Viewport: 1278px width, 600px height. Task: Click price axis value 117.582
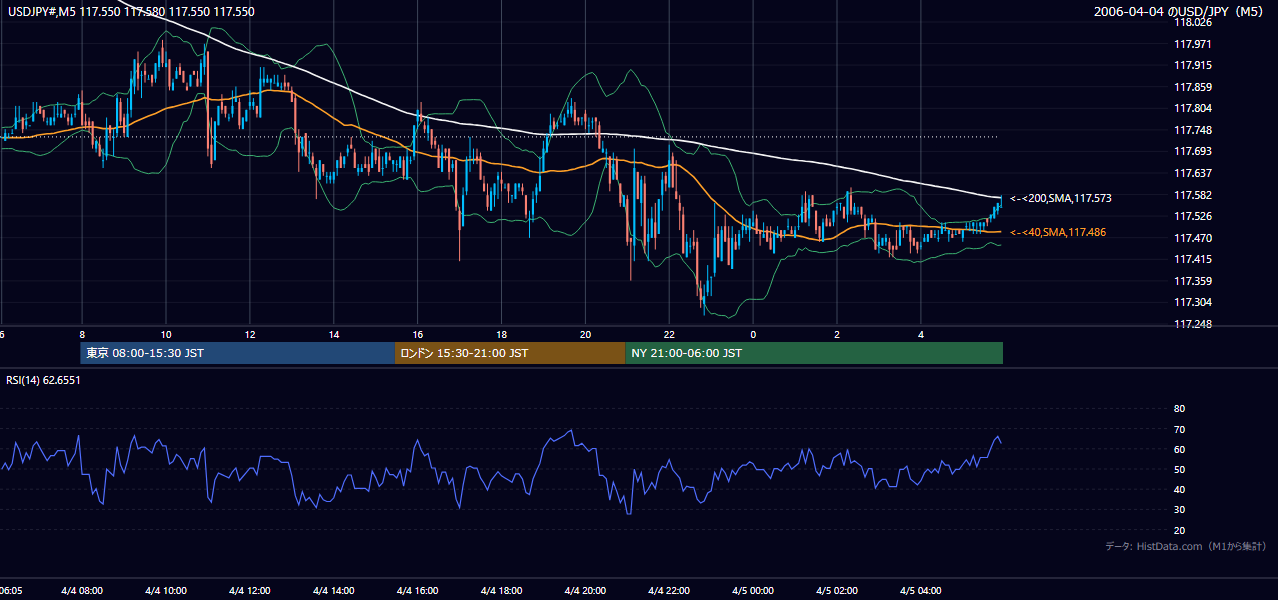point(1191,195)
